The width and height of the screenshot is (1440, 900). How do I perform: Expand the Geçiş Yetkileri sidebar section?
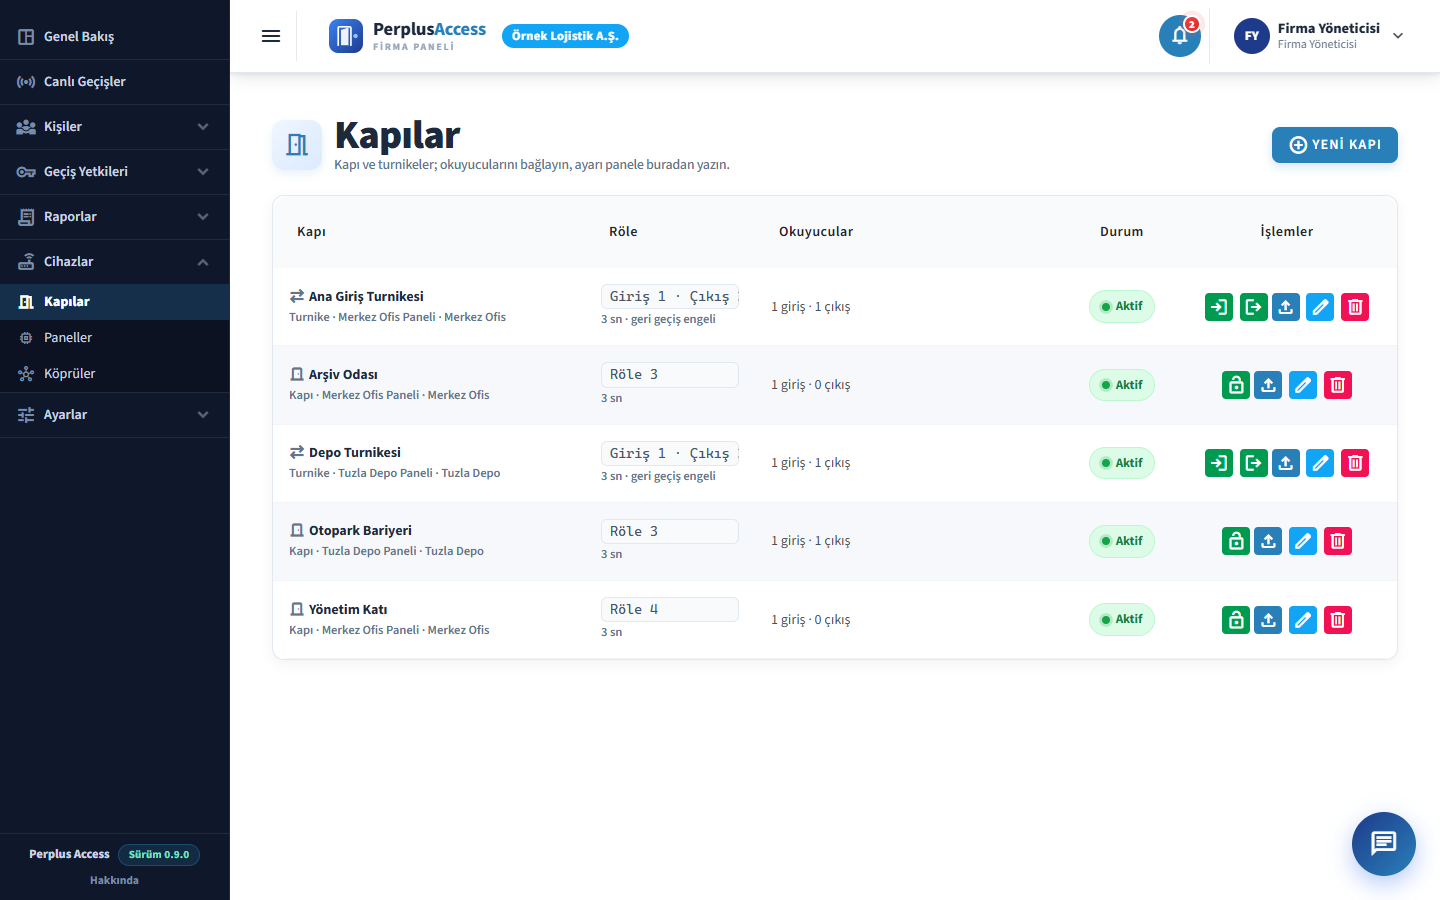tap(115, 172)
